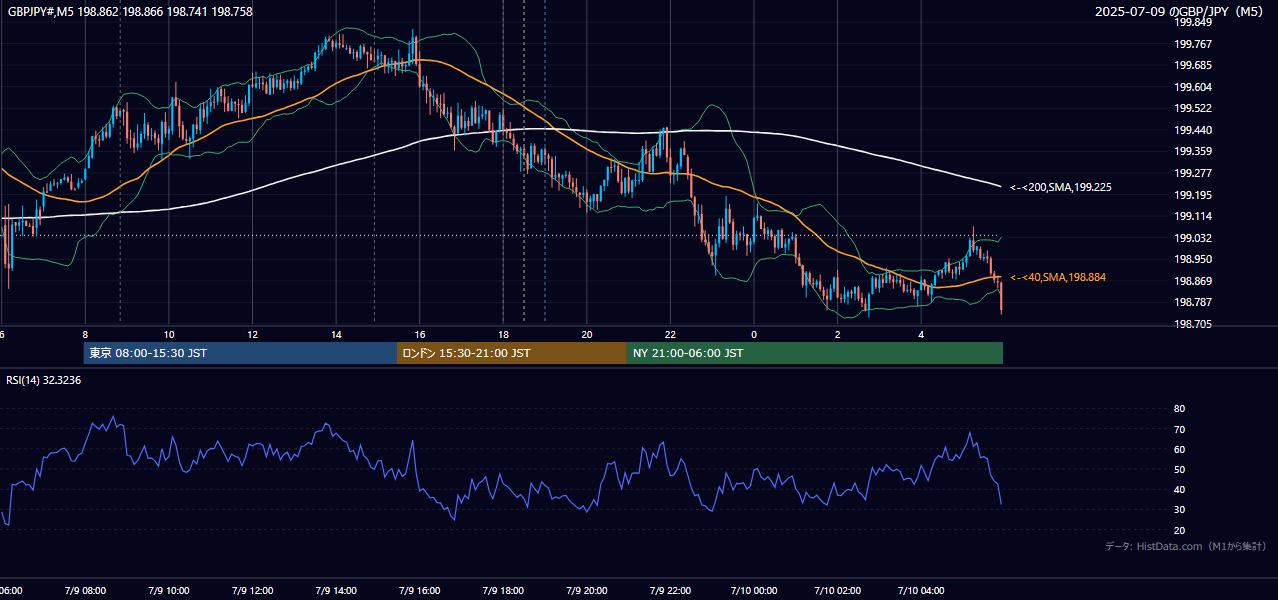Click price axis label 198.705
This screenshot has height=600, width=1278.
point(1192,324)
